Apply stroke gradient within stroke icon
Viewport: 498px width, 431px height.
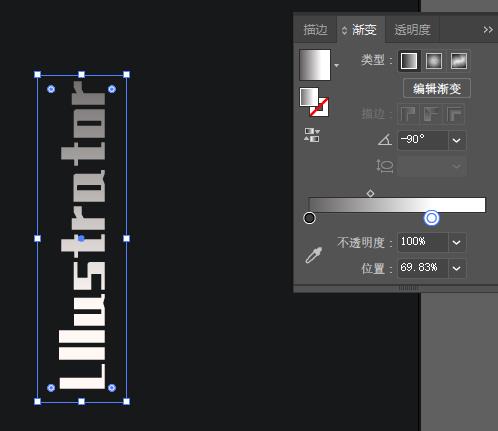[408, 114]
